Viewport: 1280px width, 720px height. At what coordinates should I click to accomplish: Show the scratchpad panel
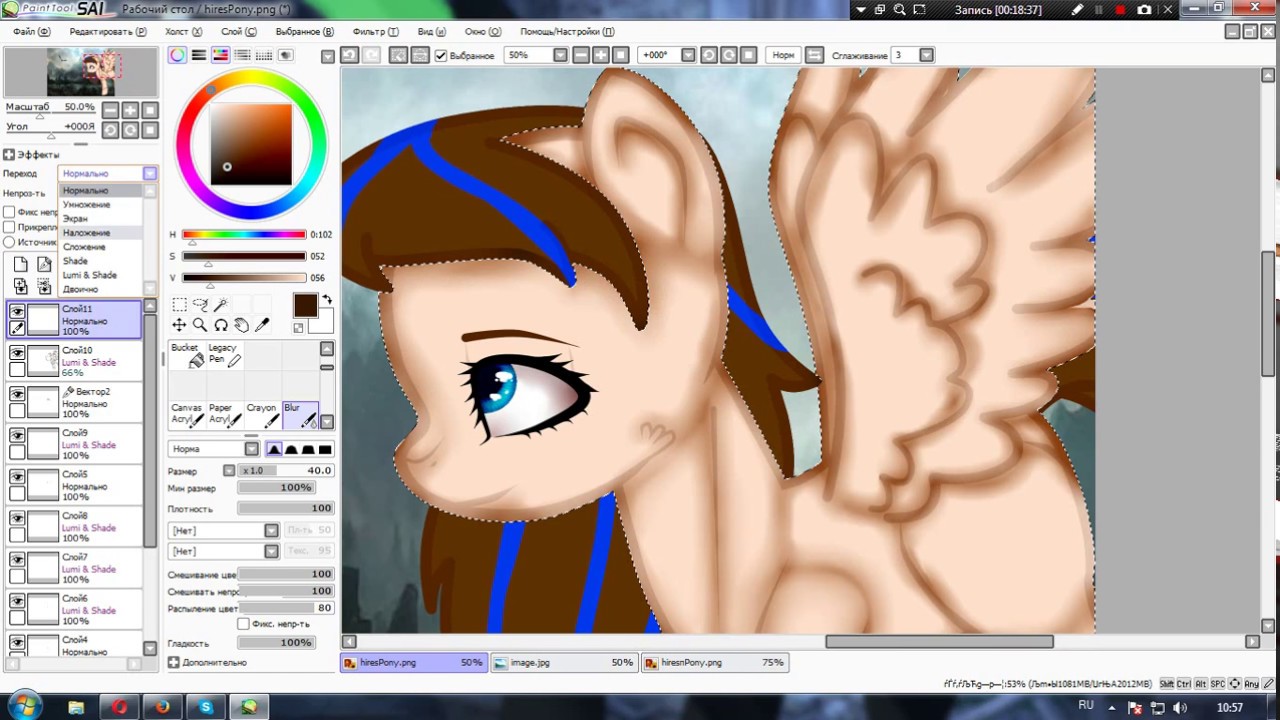click(x=286, y=55)
